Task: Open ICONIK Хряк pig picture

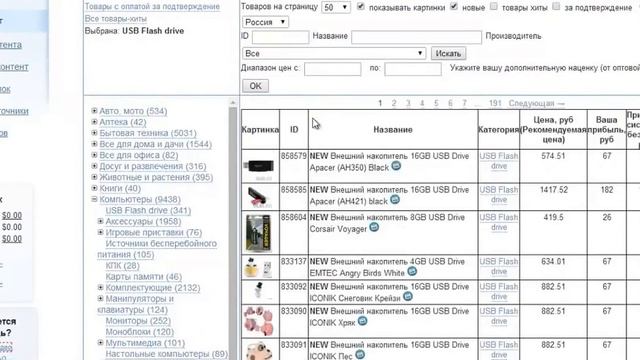Action: pyautogui.click(x=259, y=321)
